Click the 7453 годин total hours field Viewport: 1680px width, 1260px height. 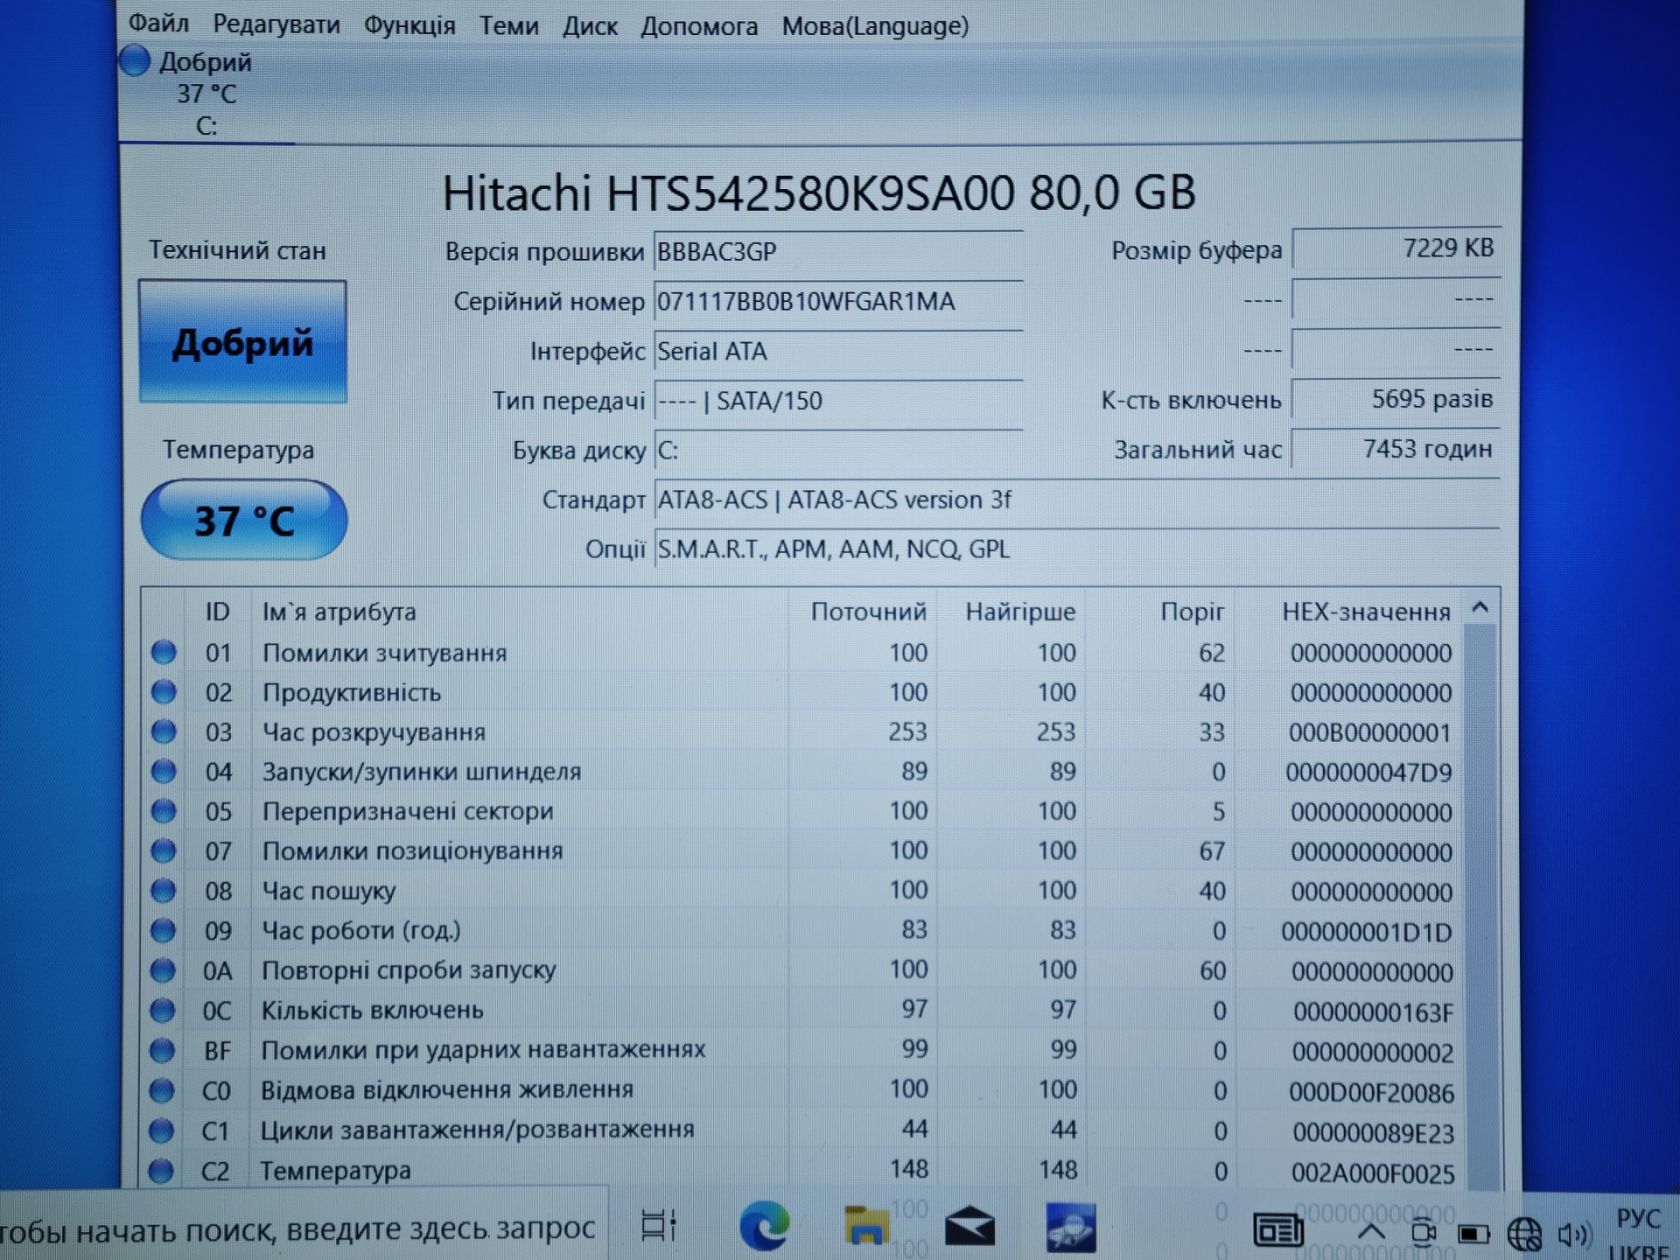pyautogui.click(x=1396, y=449)
